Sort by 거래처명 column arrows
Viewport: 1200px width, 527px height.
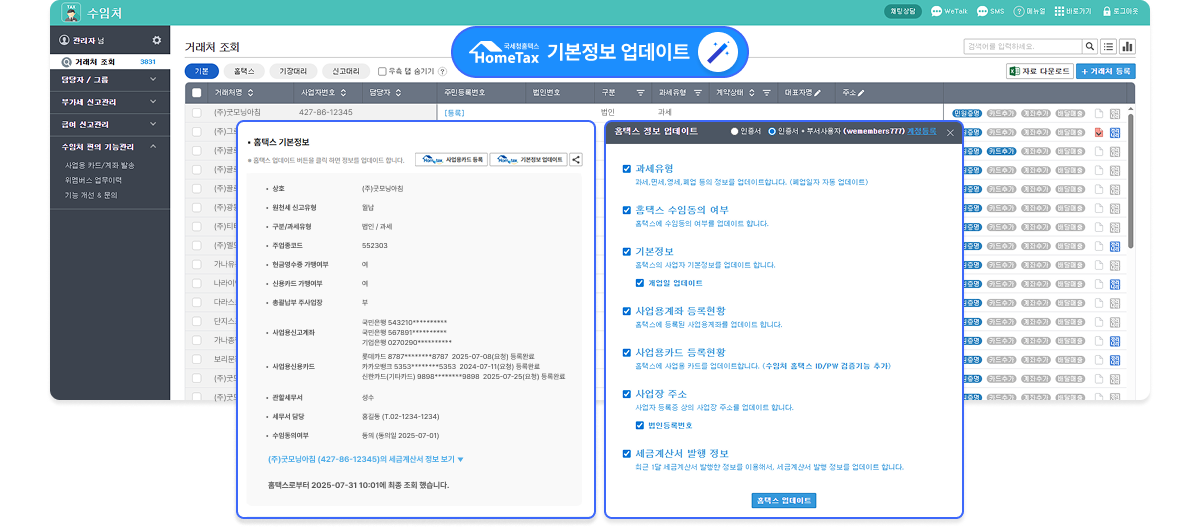pos(250,92)
